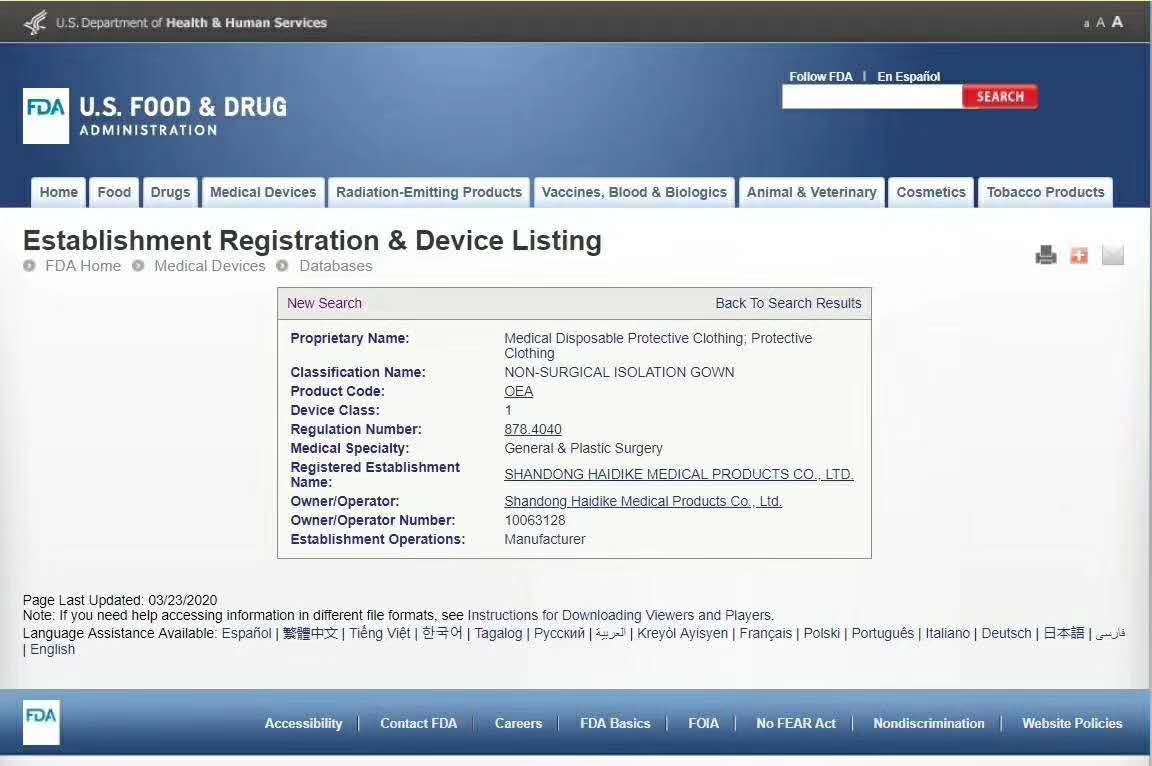The image size is (1152, 766).
Task: Select Tiếng Việt language assistance
Action: [380, 633]
